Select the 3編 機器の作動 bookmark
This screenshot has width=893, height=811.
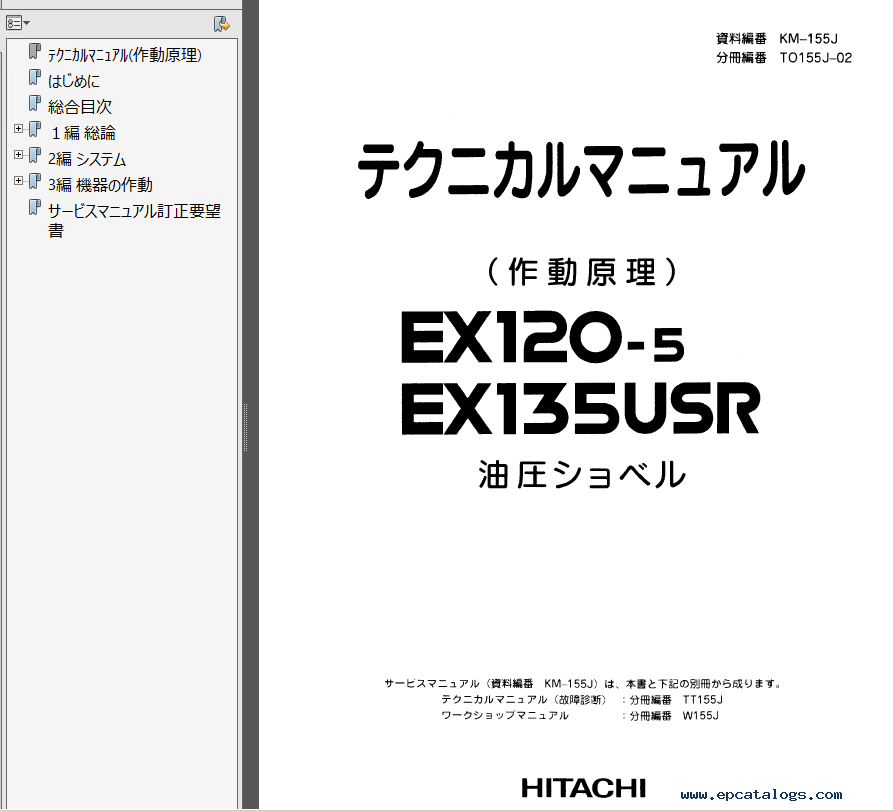pyautogui.click(x=100, y=185)
